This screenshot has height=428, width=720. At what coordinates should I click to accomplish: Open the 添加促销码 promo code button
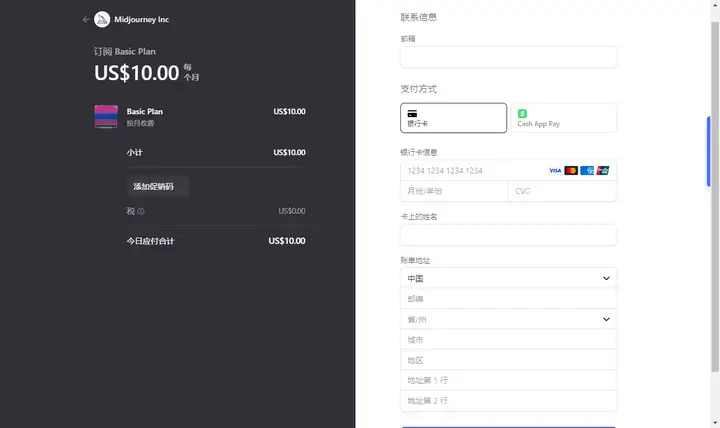pos(158,186)
